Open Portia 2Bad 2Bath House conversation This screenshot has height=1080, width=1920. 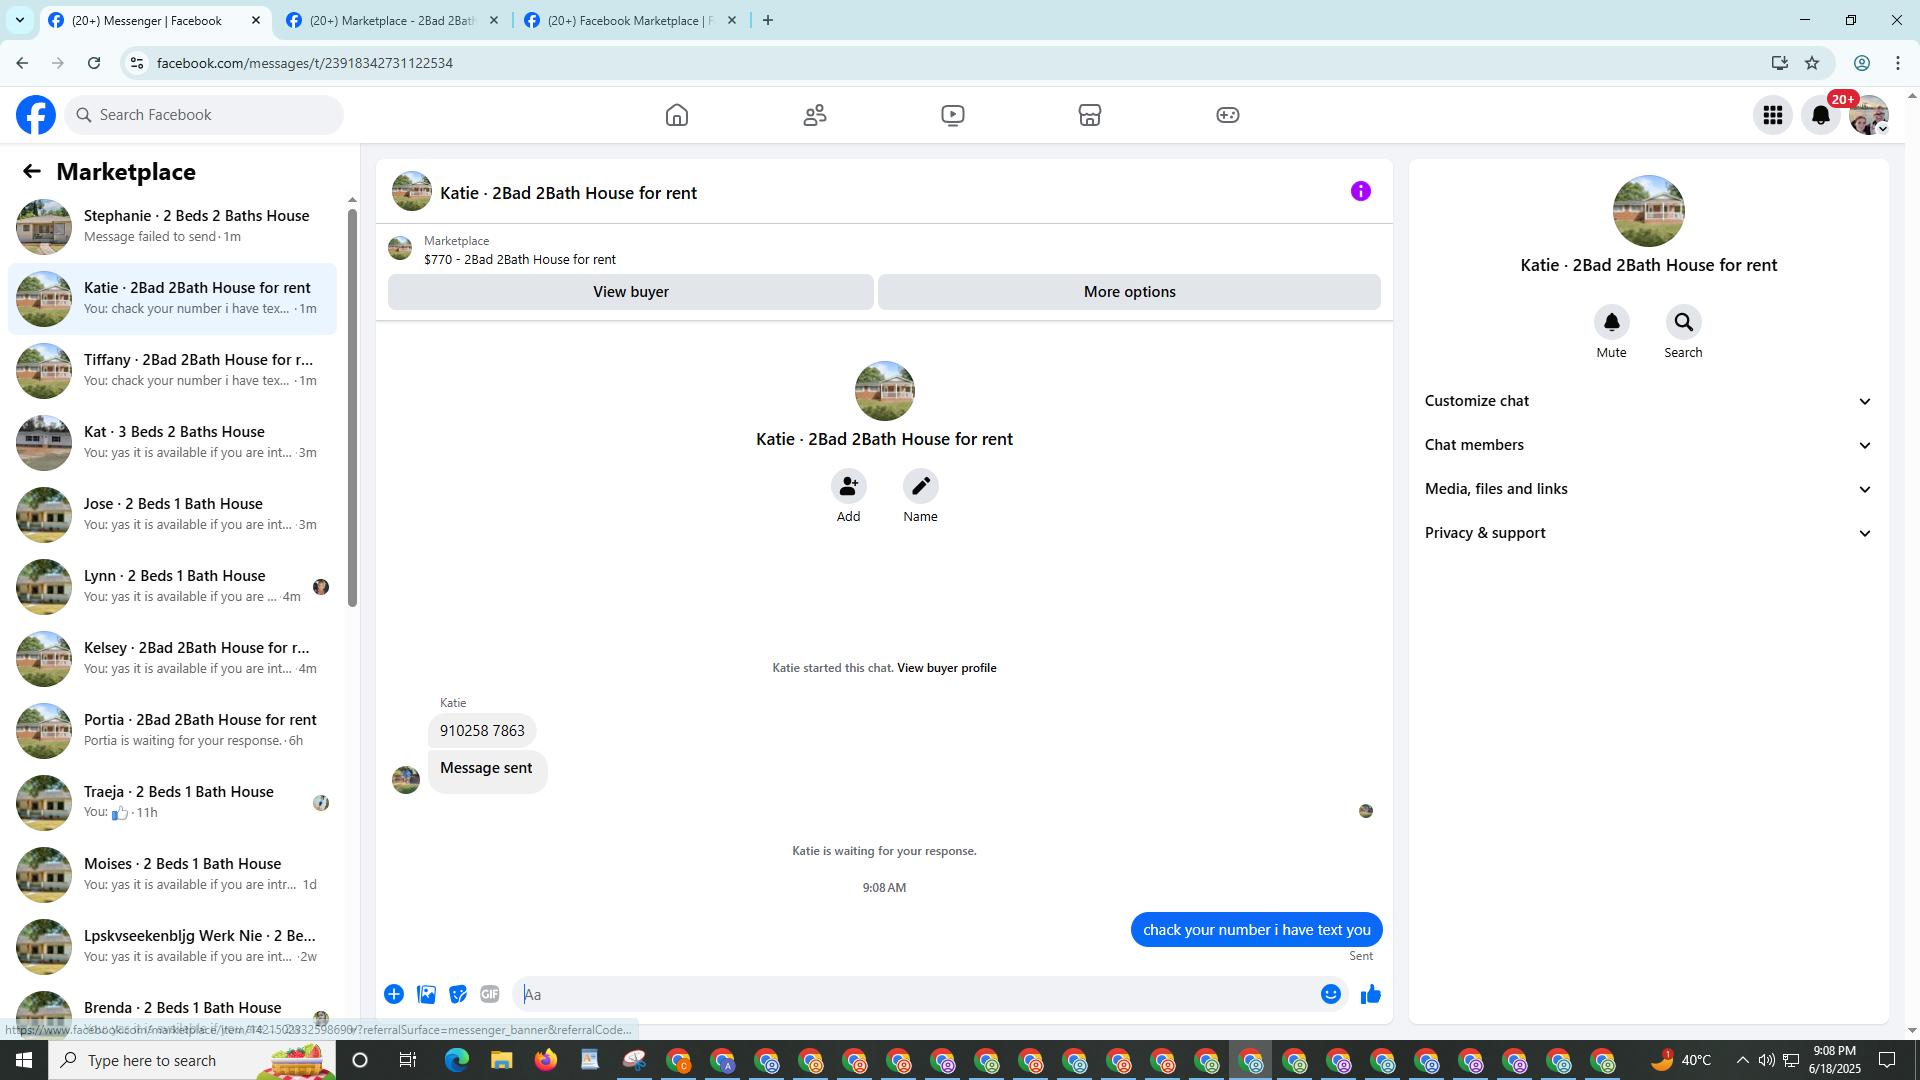(x=173, y=731)
